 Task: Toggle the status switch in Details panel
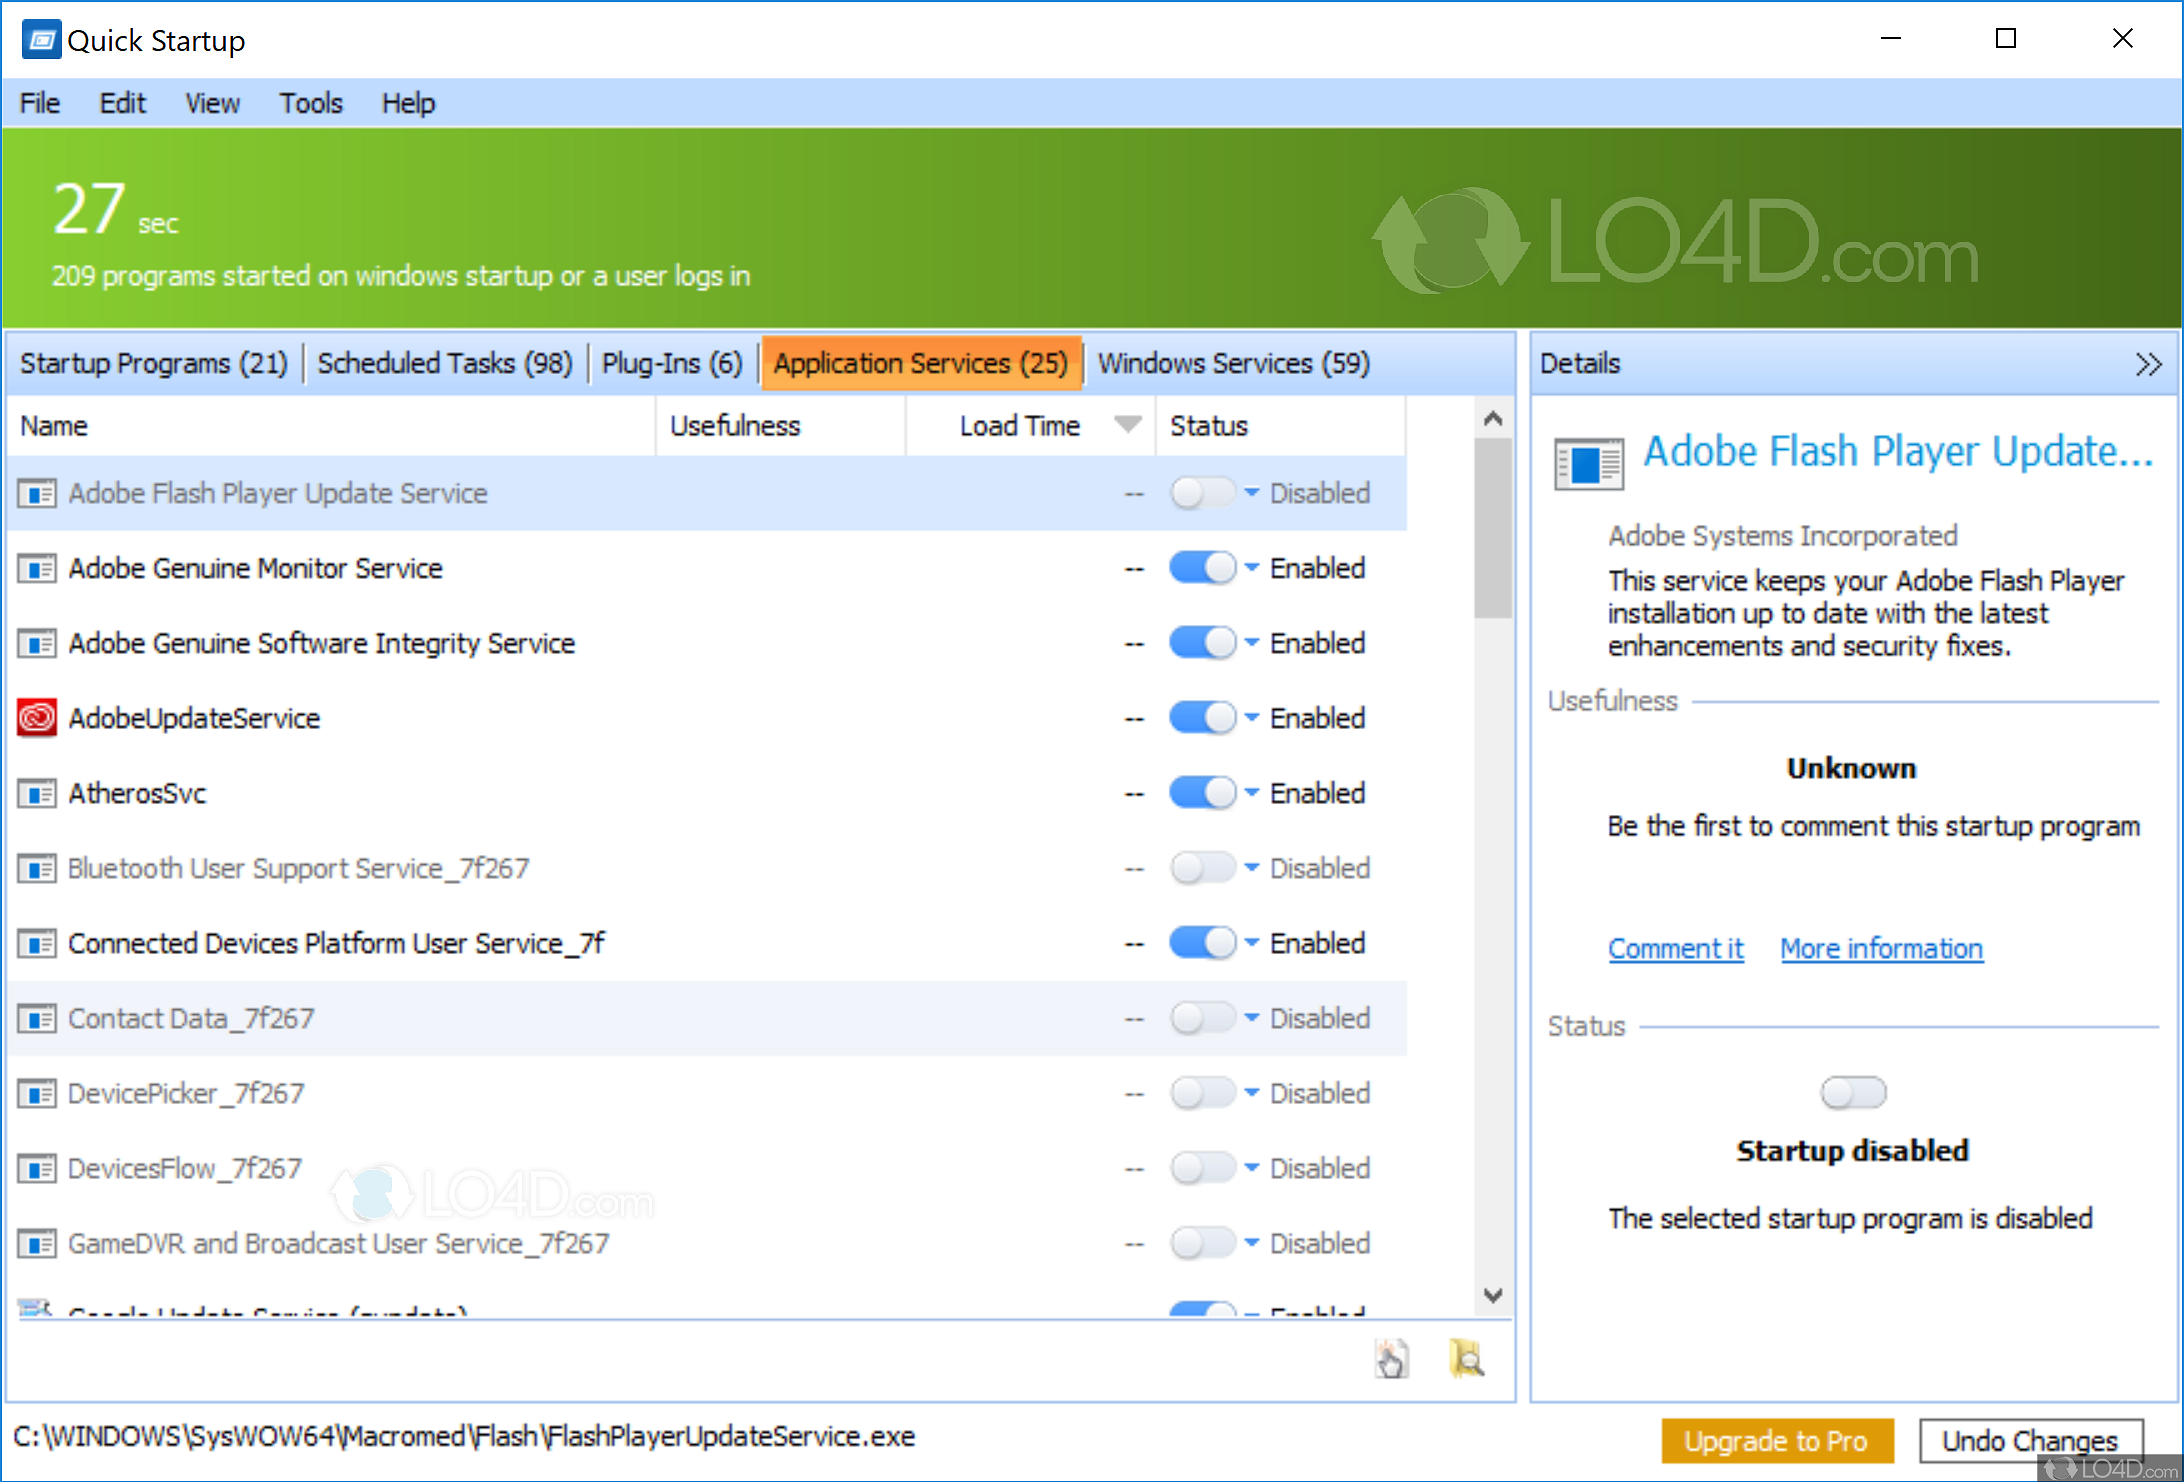pos(1853,1093)
